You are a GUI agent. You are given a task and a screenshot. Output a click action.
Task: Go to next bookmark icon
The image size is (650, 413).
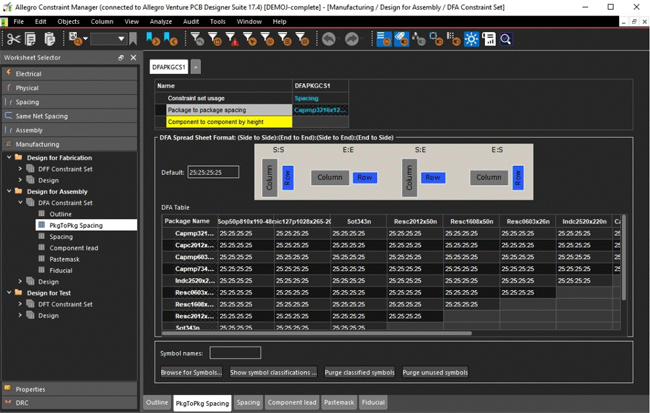153,39
